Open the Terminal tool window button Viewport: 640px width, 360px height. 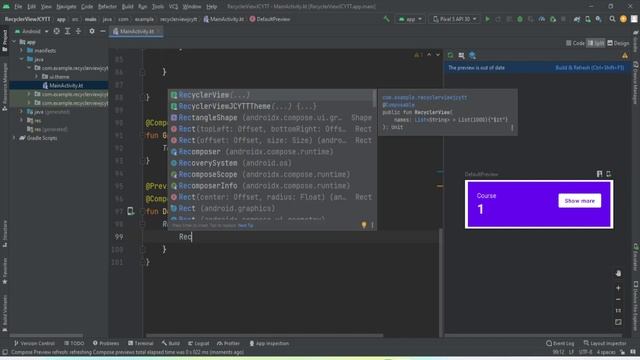click(141, 343)
